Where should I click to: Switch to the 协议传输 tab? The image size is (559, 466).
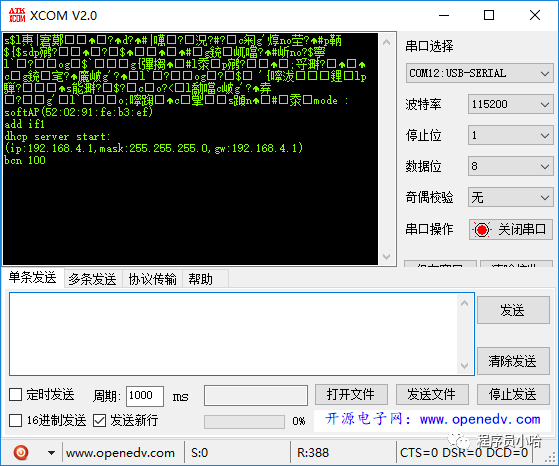coord(153,279)
